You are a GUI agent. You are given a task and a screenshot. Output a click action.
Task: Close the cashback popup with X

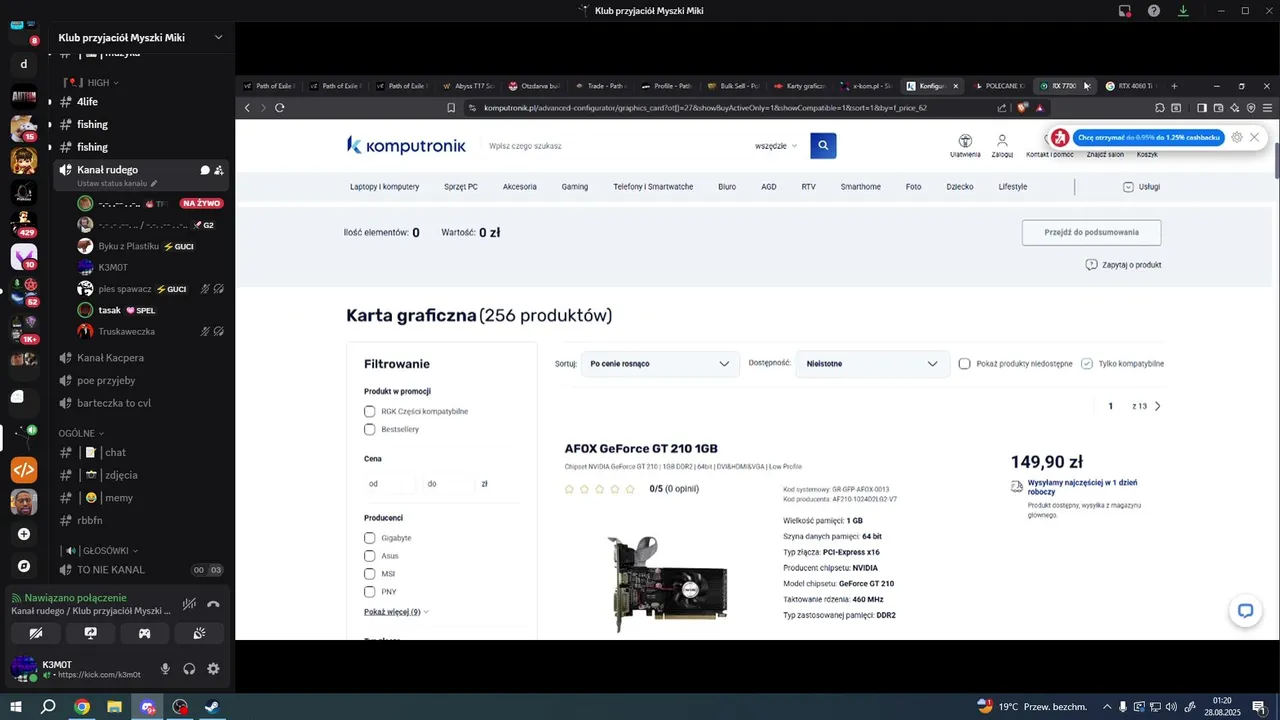[1254, 137]
